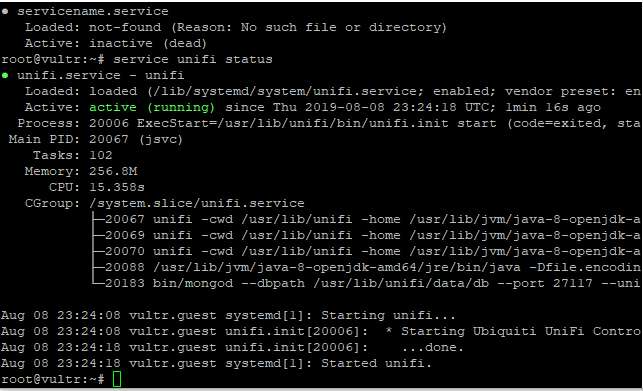The image size is (643, 391).
Task: Click the CPU value 15.358s
Action: [117, 187]
